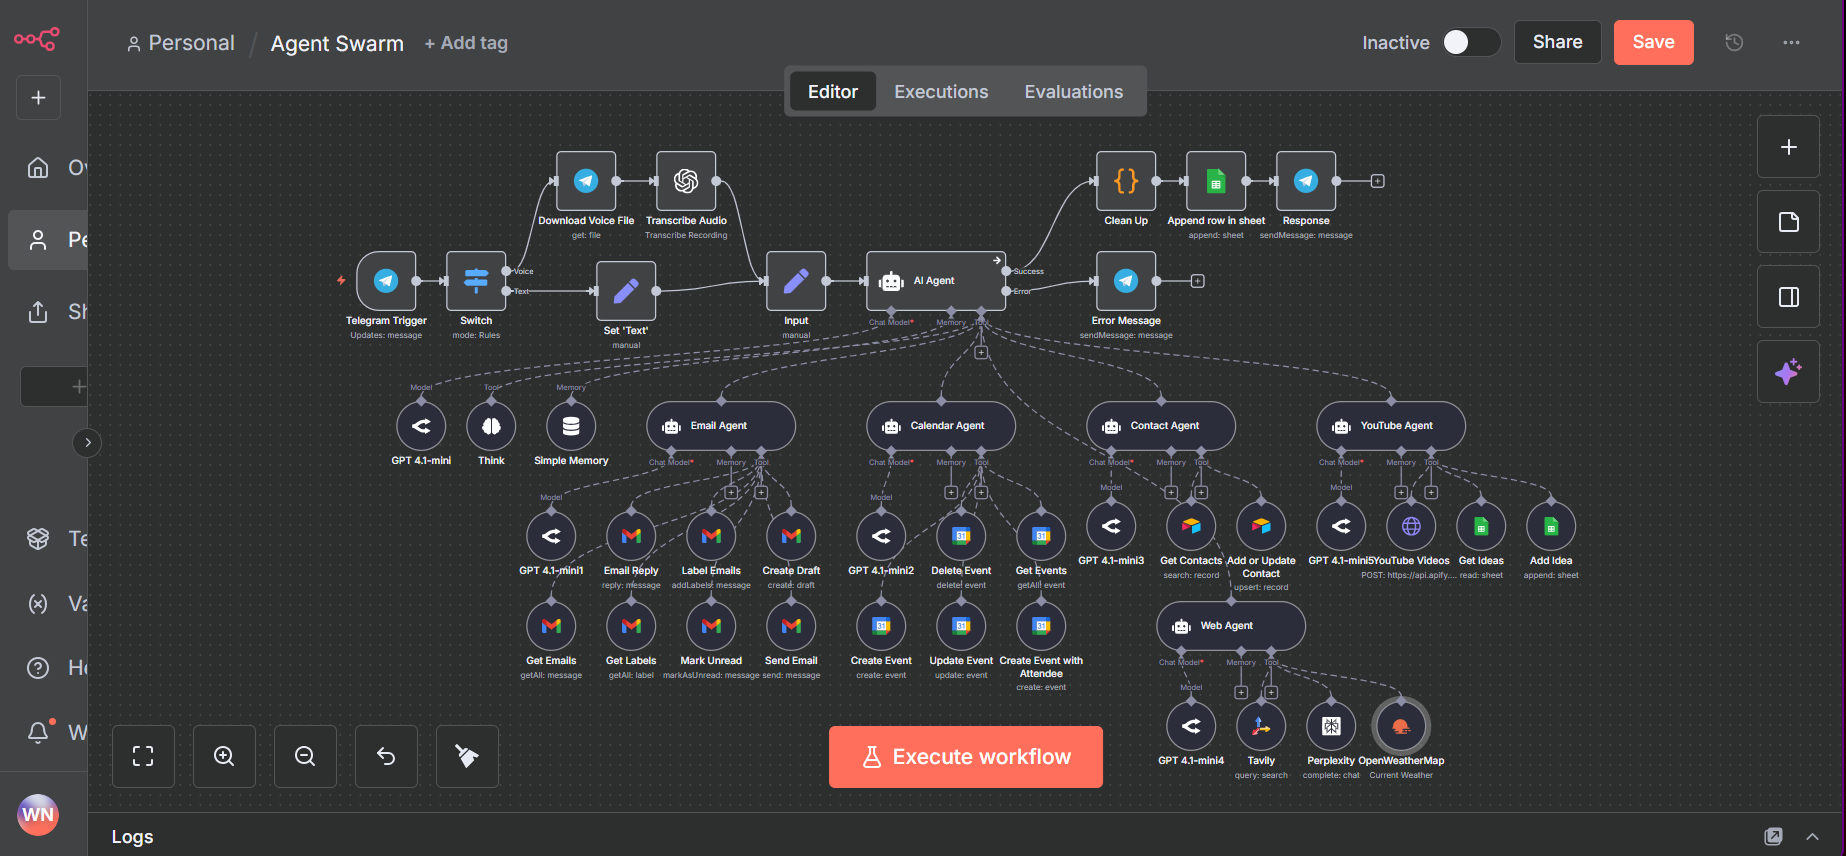This screenshot has width=1846, height=856.
Task: Add node after Error Message output
Action: tap(1197, 281)
